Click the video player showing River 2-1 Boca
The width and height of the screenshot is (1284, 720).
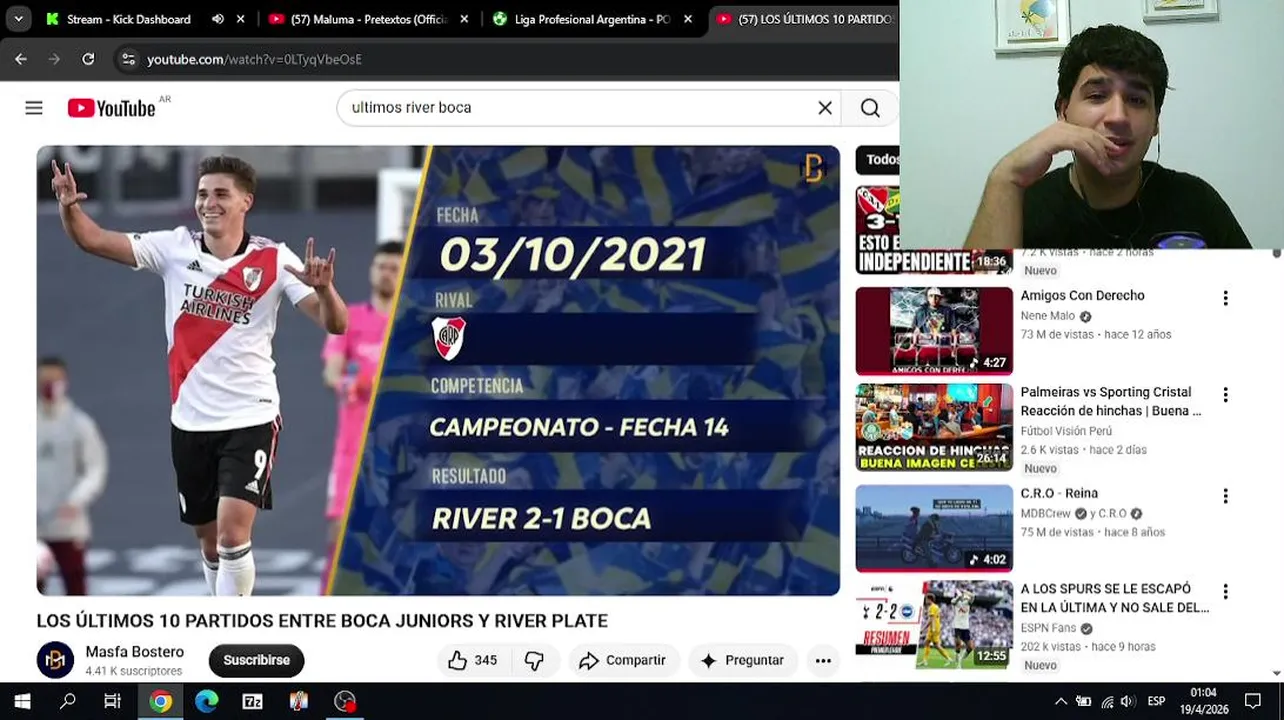tap(438, 370)
